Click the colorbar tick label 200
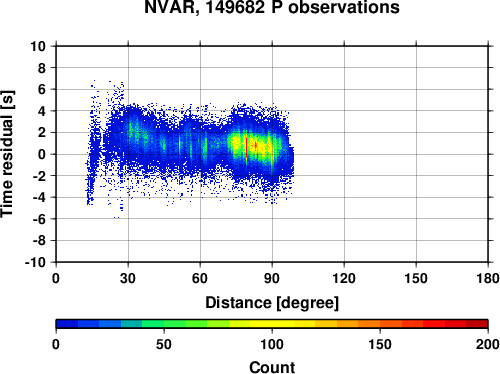 coord(487,344)
